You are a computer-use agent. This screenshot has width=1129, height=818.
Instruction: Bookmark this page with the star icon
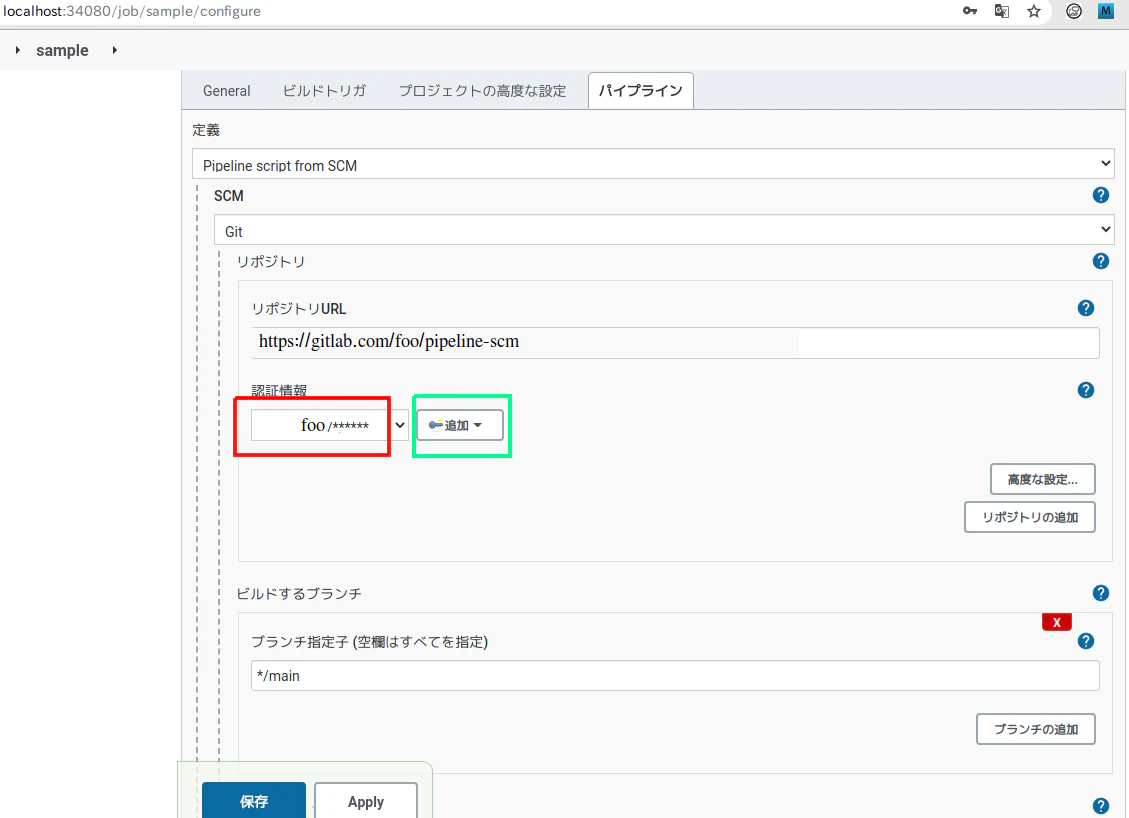click(1034, 11)
